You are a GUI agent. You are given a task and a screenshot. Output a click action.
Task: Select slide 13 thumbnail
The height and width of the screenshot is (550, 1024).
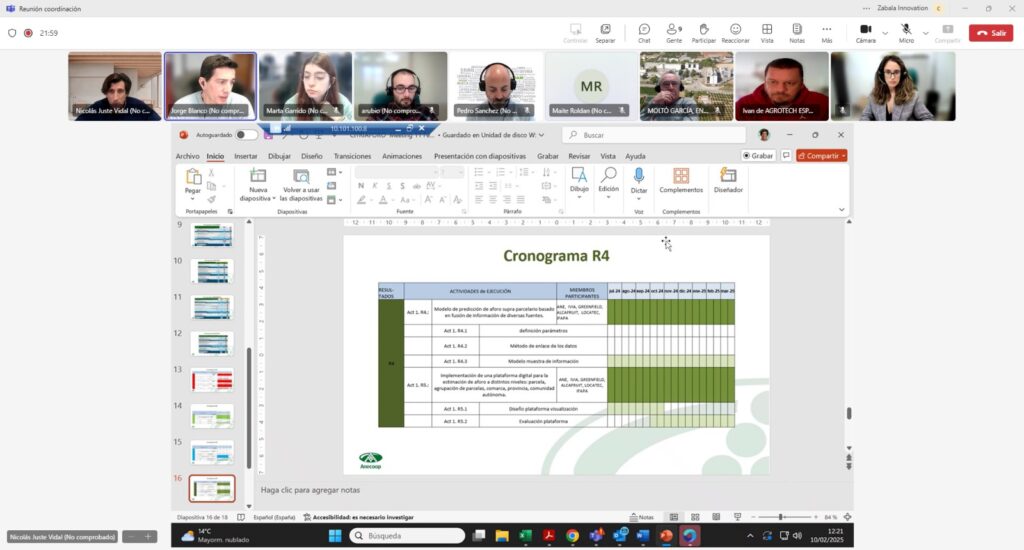[x=212, y=379]
